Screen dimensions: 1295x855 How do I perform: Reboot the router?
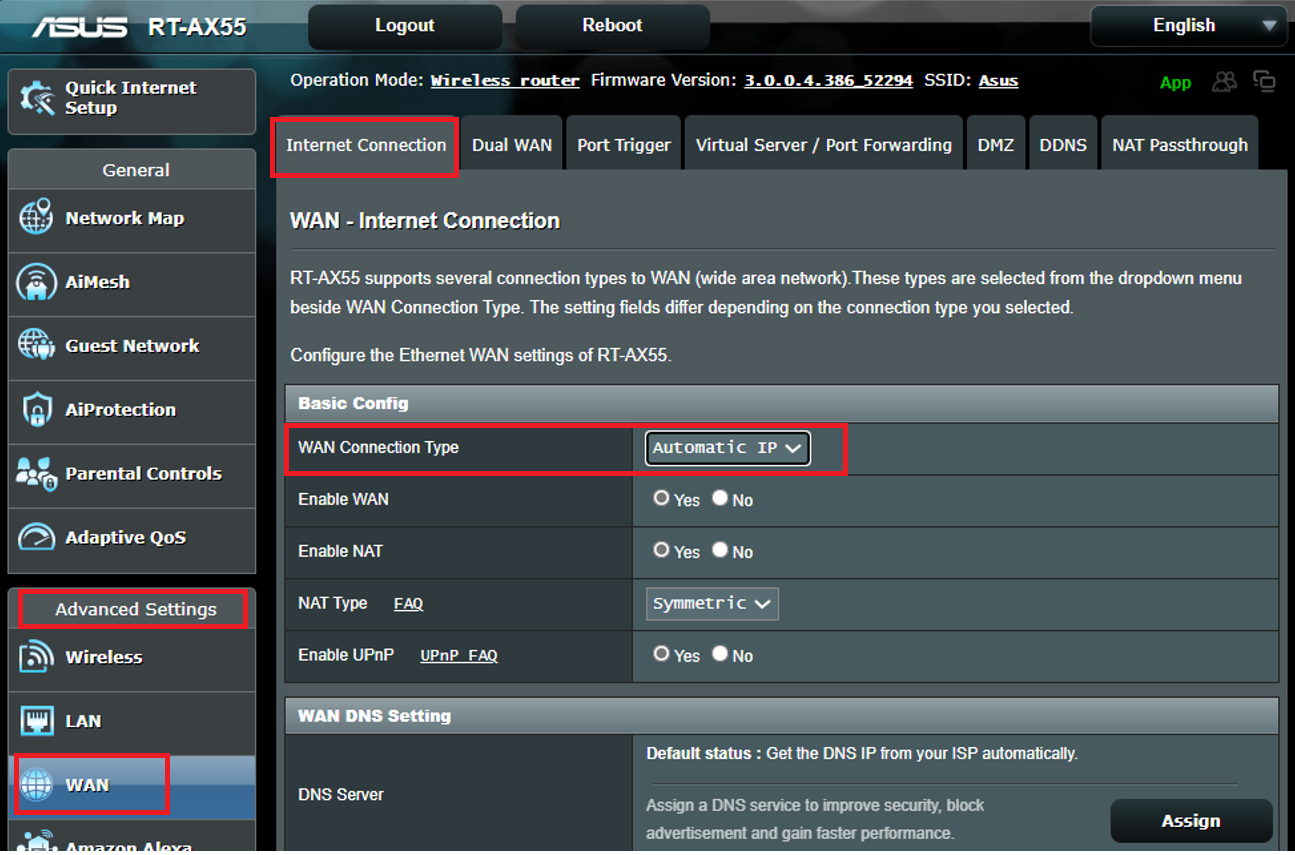611,26
